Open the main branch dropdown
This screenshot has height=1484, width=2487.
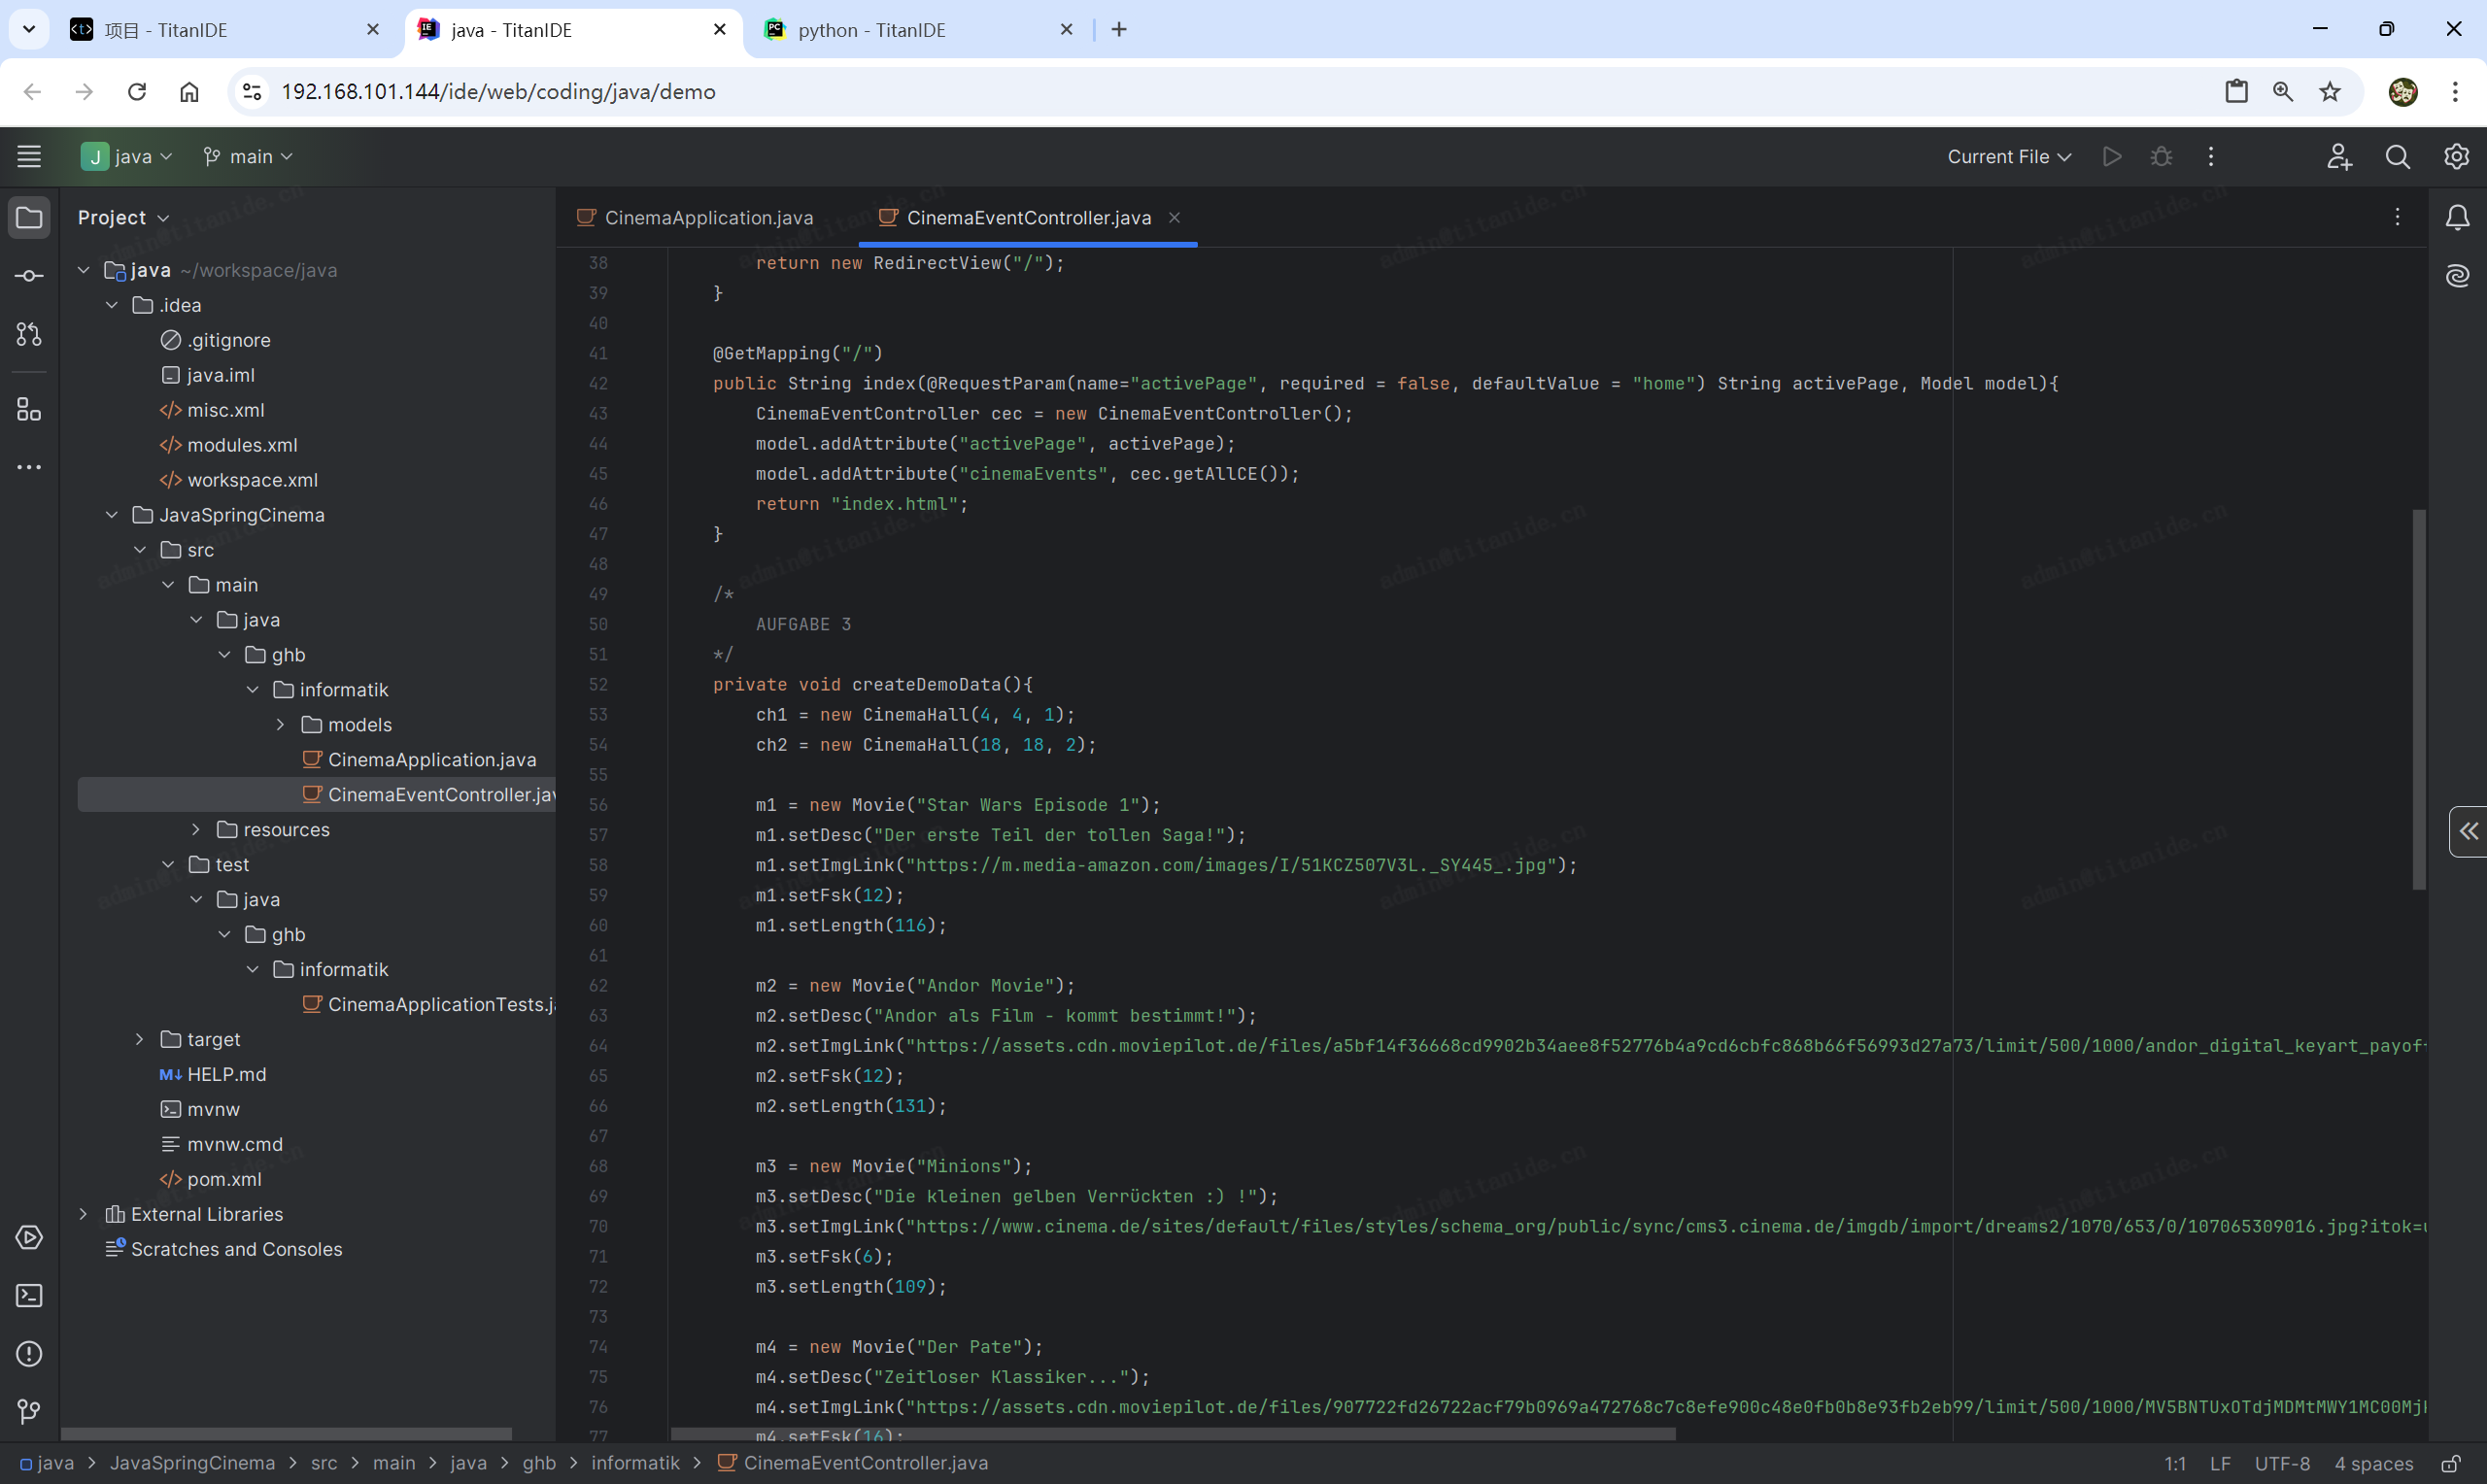(x=248, y=157)
